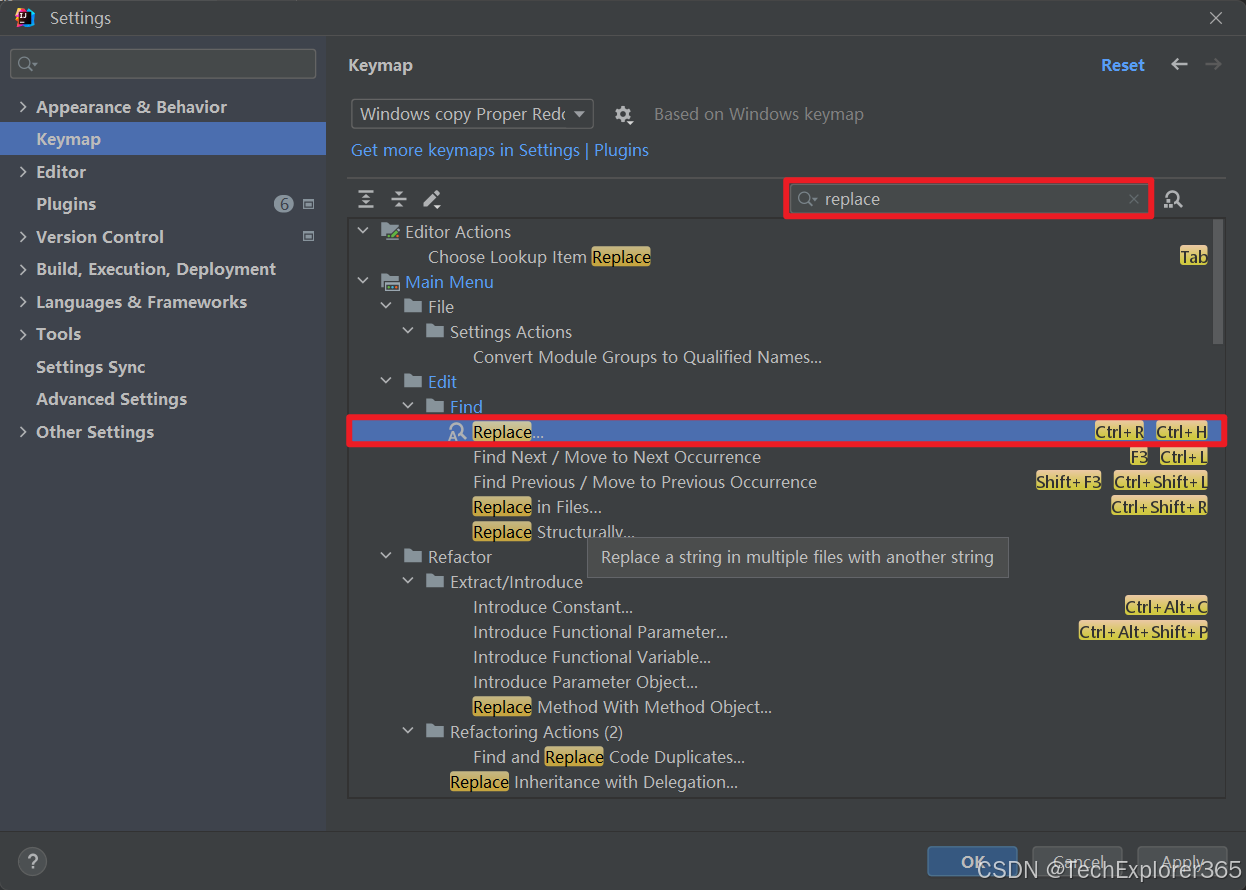1246x890 pixels.
Task: Clear the replace search text
Action: [1134, 199]
